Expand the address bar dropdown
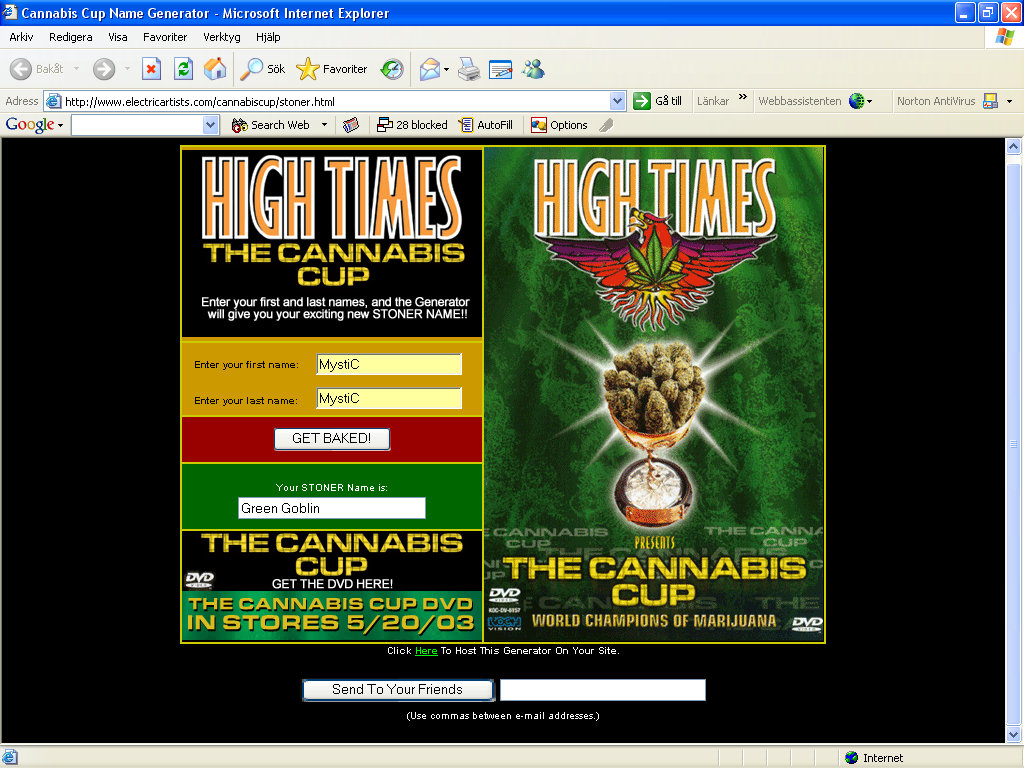Screen dimensions: 1024x768 point(617,101)
